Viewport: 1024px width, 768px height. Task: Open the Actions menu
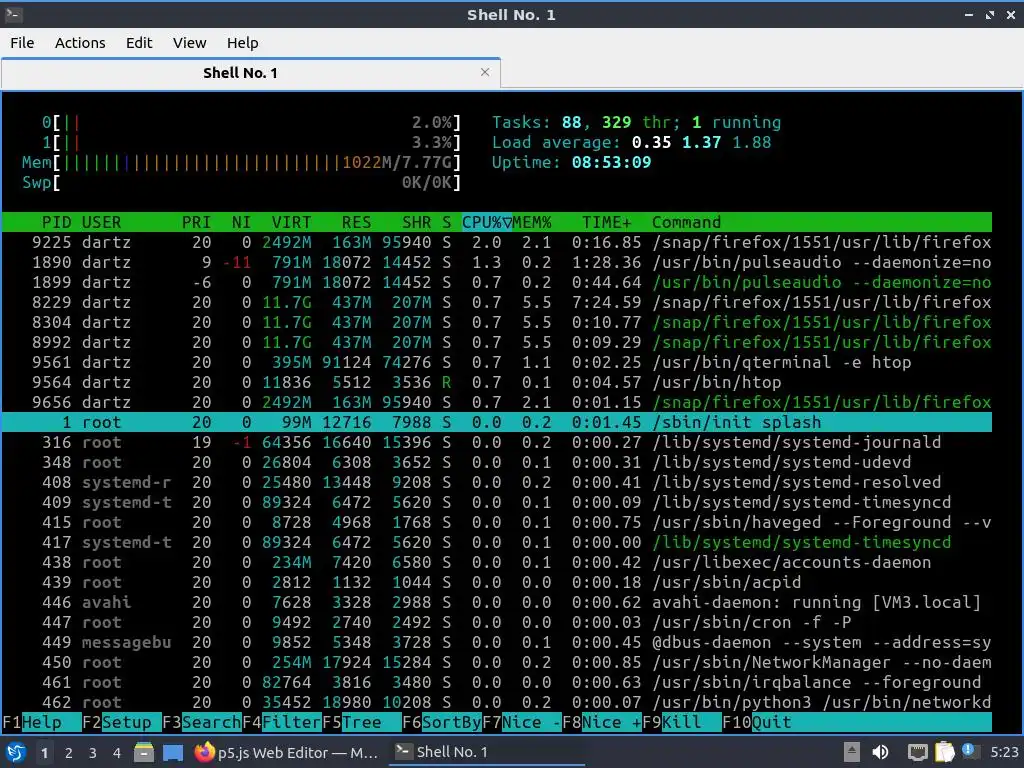tap(80, 43)
